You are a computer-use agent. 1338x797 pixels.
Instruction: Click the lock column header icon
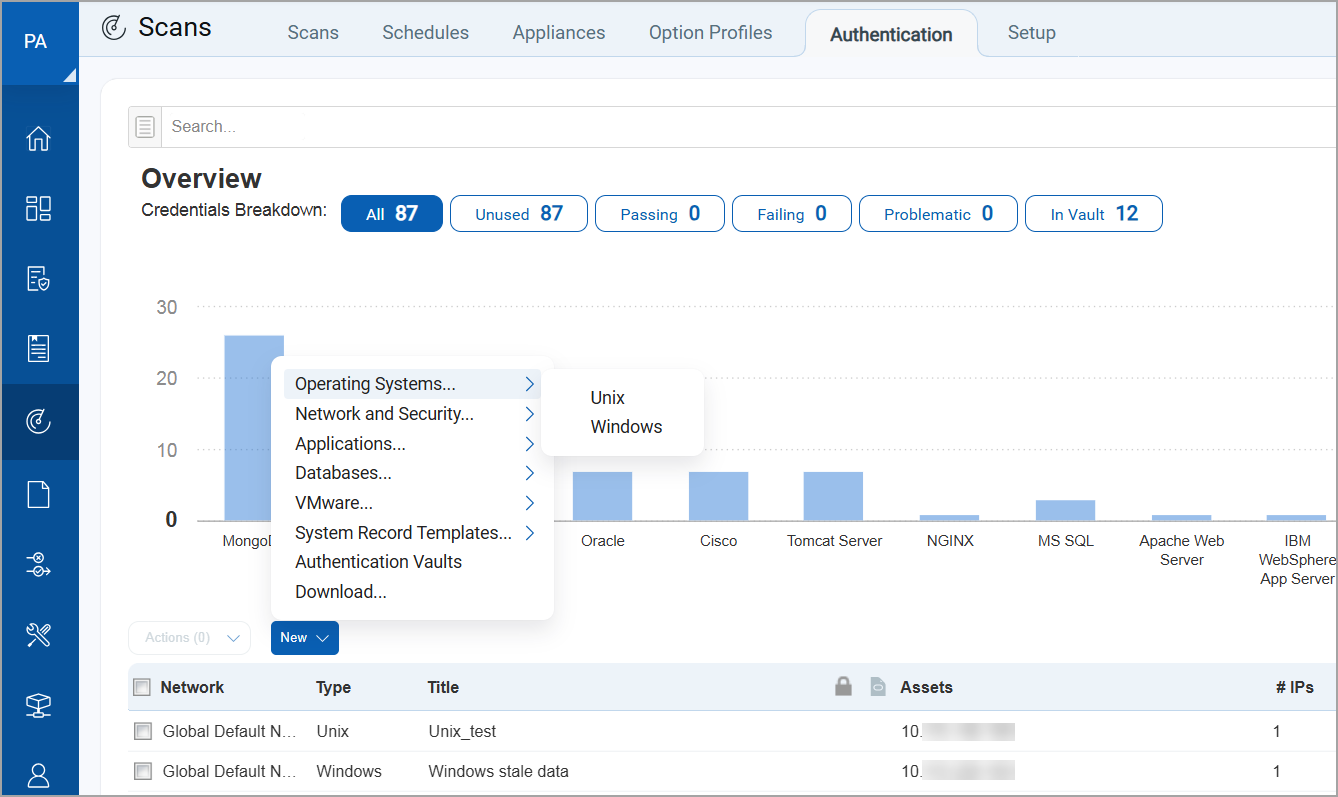pyautogui.click(x=843, y=686)
